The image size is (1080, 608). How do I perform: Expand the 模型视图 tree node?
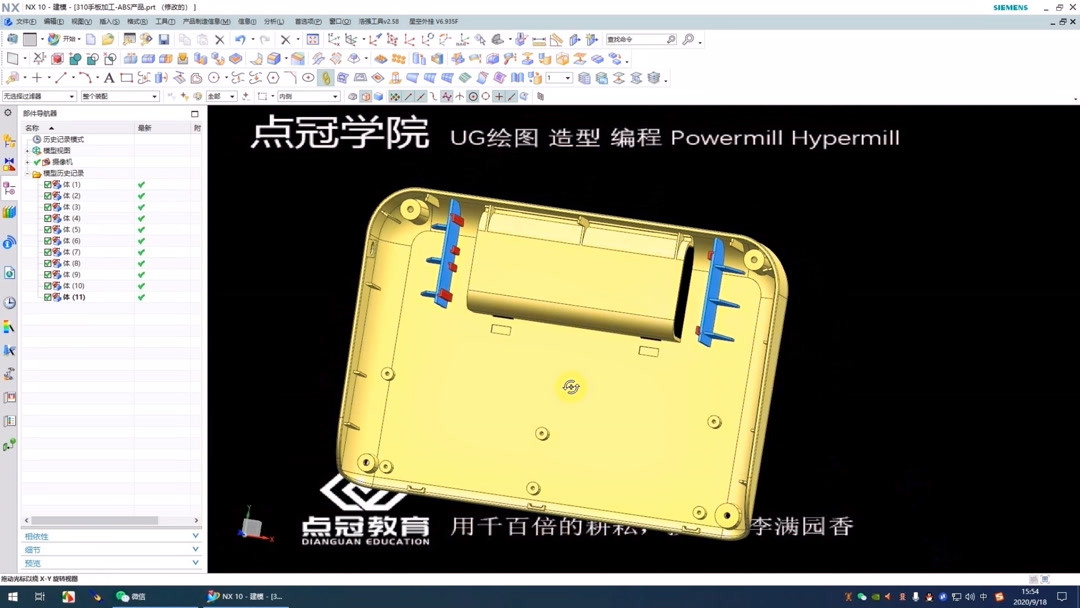27,151
